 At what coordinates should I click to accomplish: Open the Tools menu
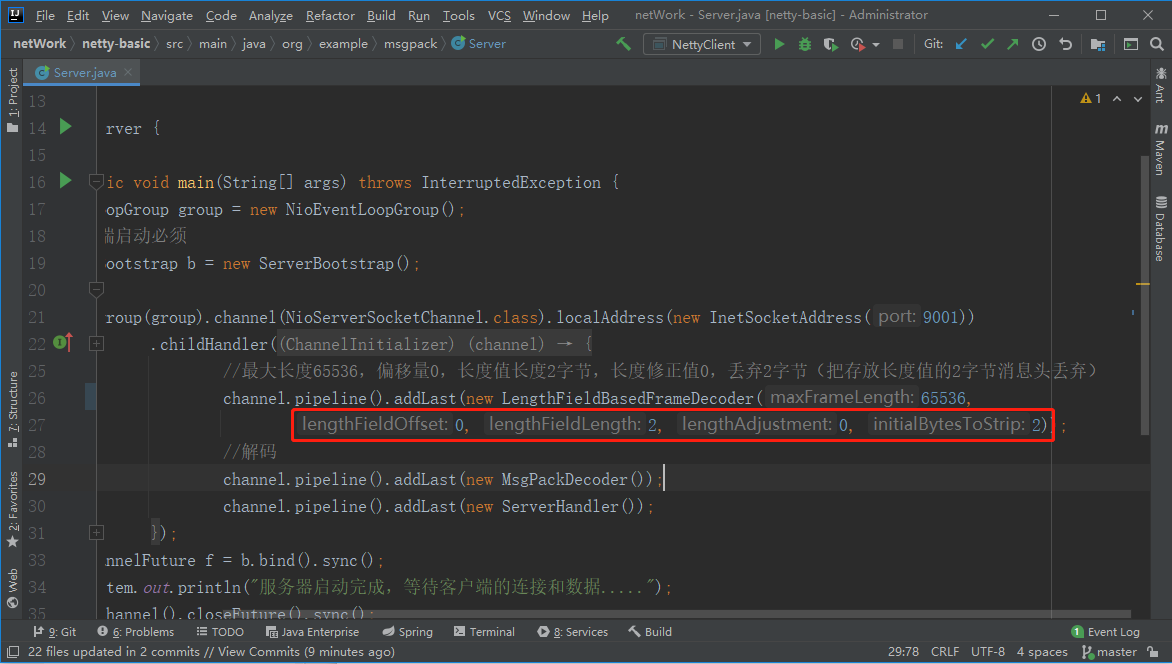click(x=458, y=16)
